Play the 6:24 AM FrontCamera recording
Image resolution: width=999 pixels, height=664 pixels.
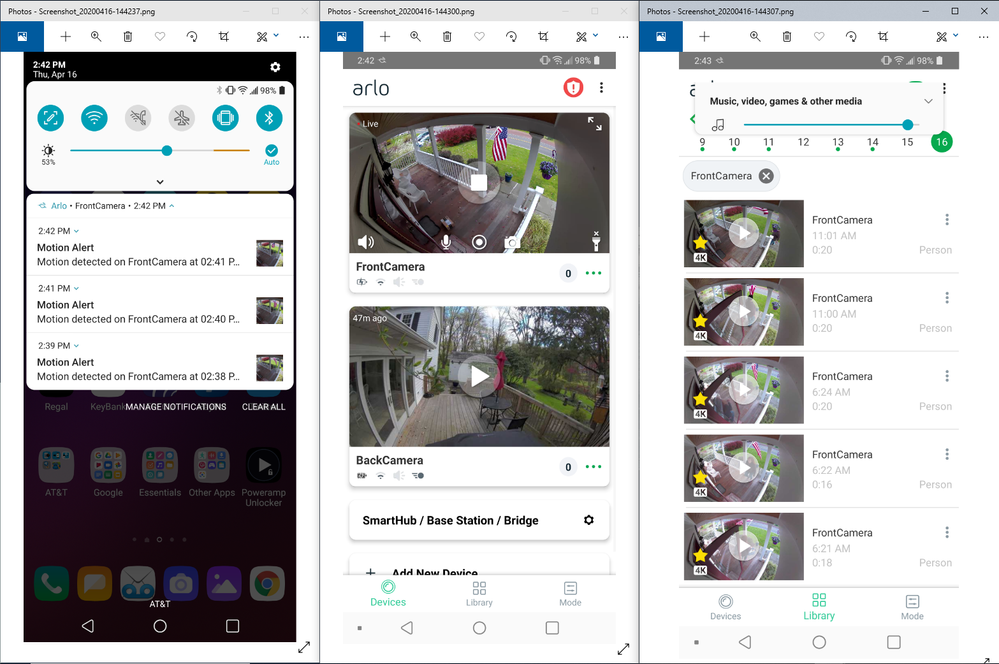[744, 390]
